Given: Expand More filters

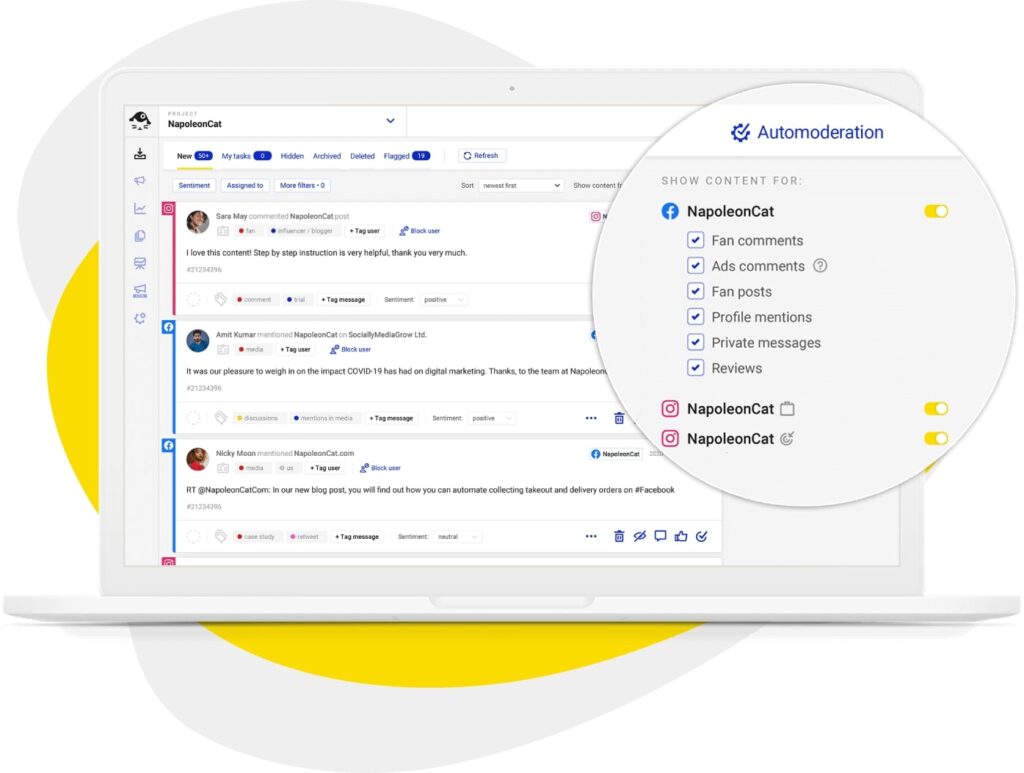Looking at the screenshot, I should tap(302, 185).
